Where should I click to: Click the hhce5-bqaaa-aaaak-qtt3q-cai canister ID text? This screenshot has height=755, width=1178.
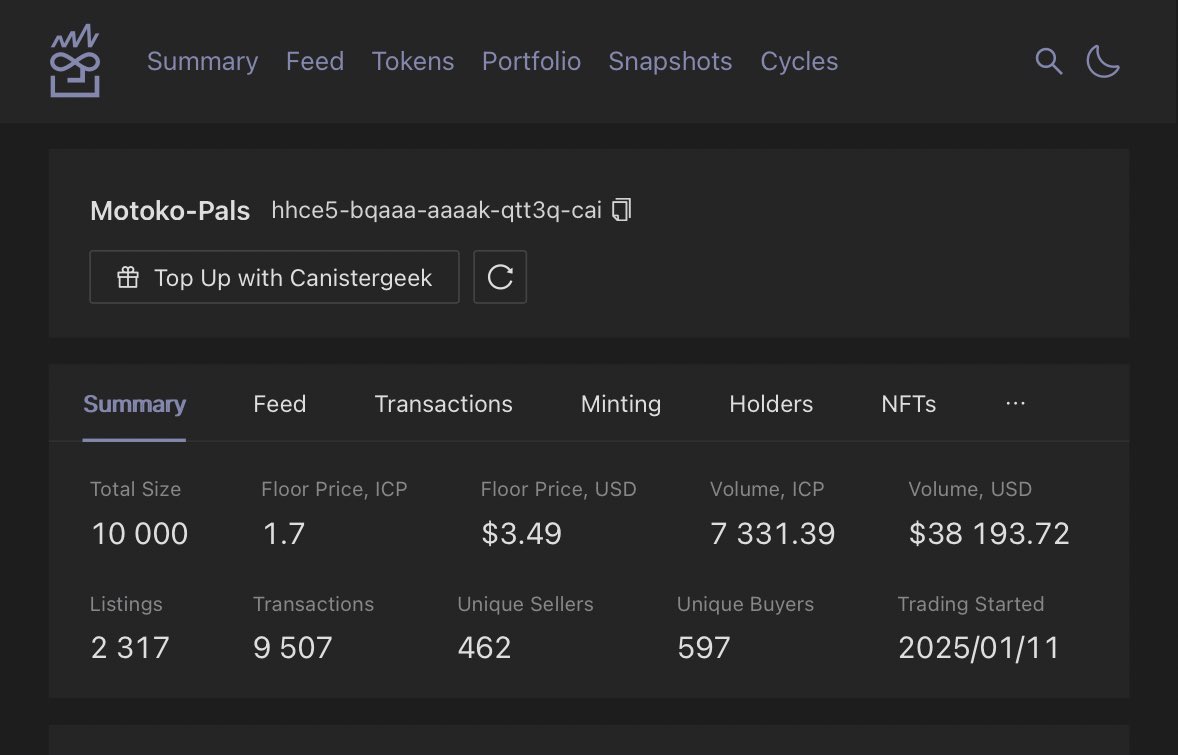tap(436, 210)
